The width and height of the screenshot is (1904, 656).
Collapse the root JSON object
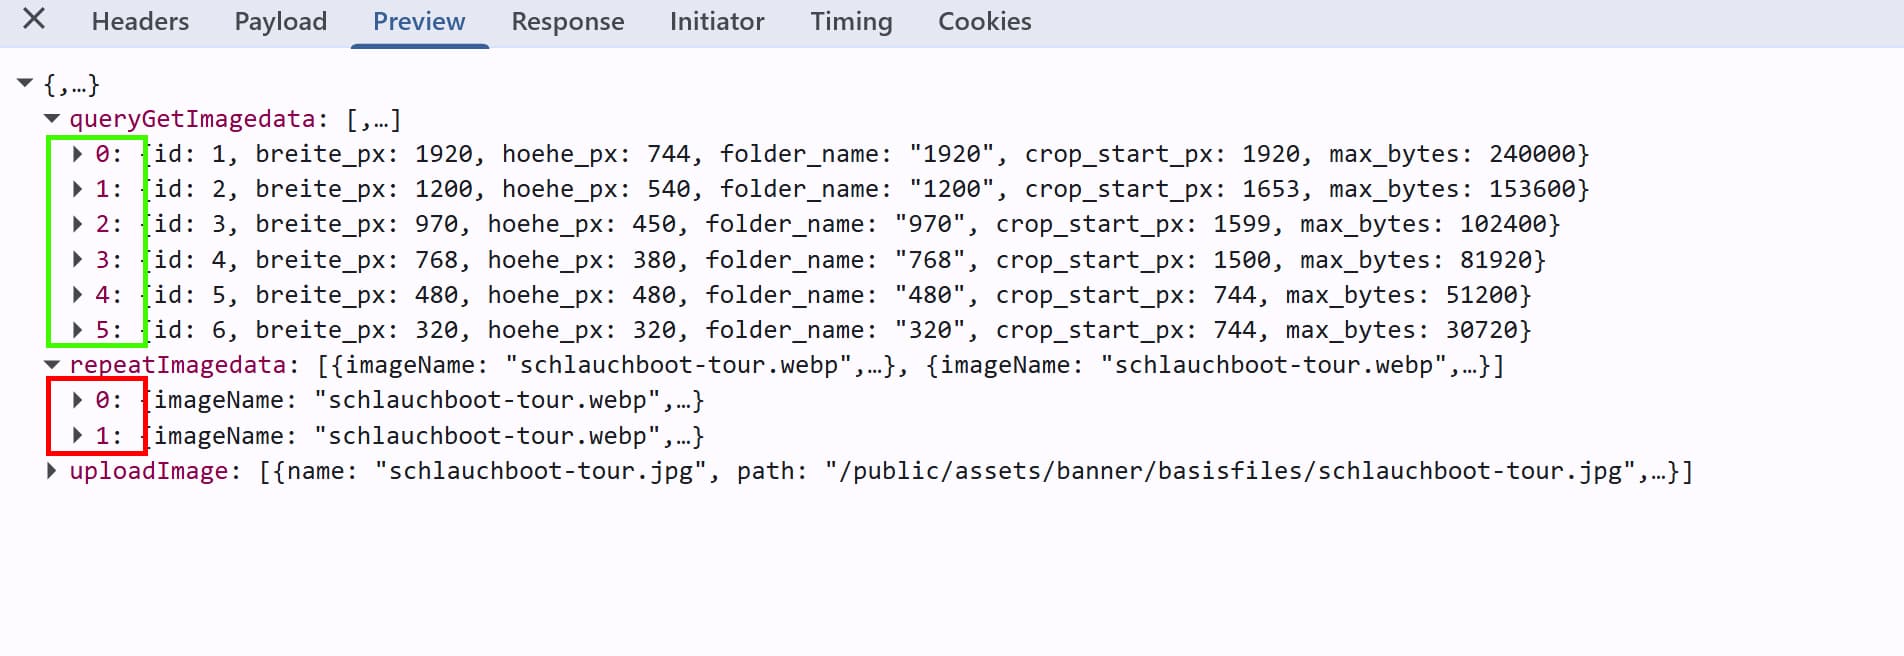coord(26,84)
